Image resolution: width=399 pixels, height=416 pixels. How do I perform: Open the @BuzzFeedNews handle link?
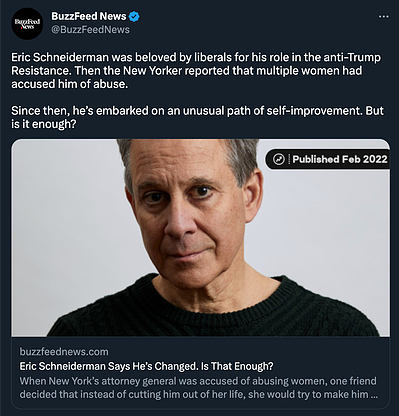(90, 30)
